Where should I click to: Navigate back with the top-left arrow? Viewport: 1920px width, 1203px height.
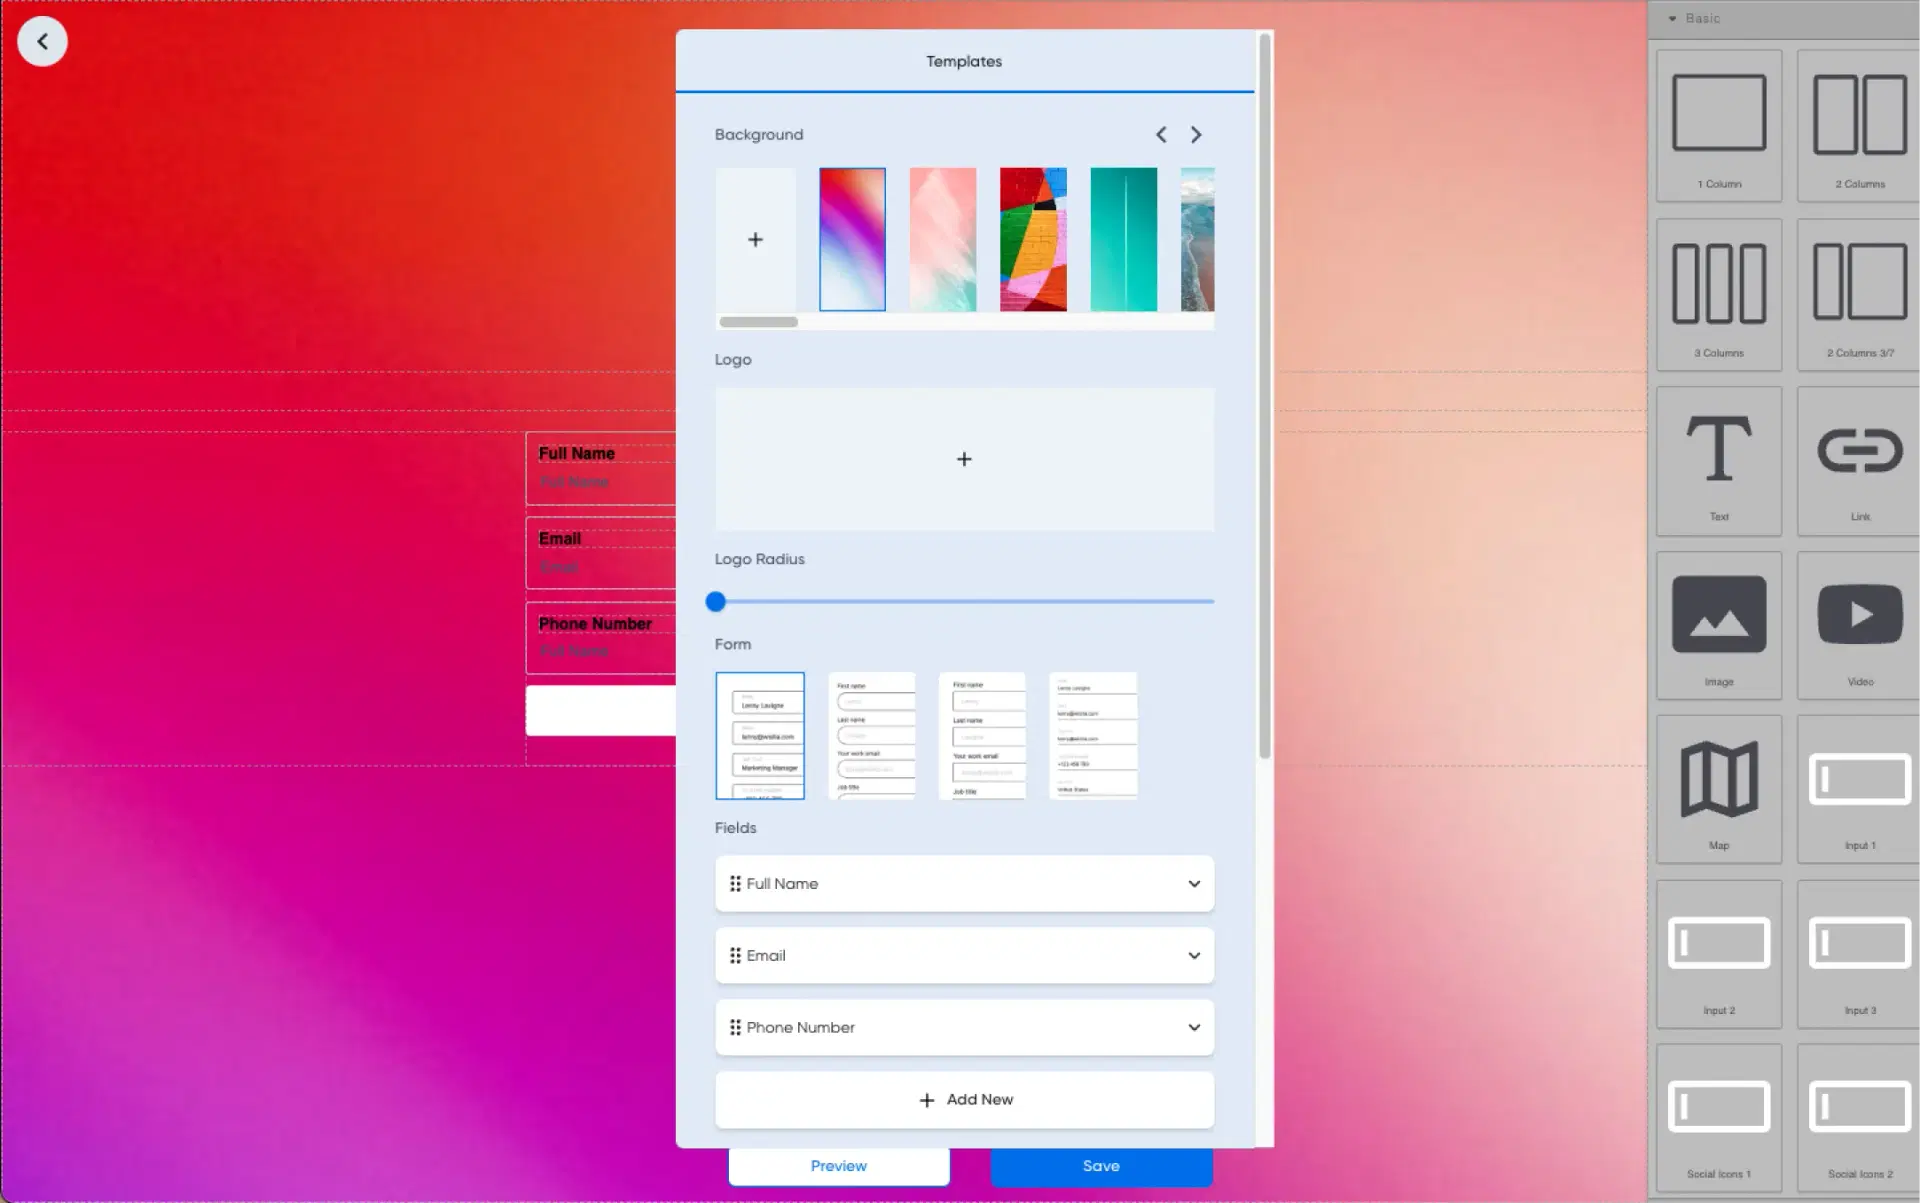42,41
